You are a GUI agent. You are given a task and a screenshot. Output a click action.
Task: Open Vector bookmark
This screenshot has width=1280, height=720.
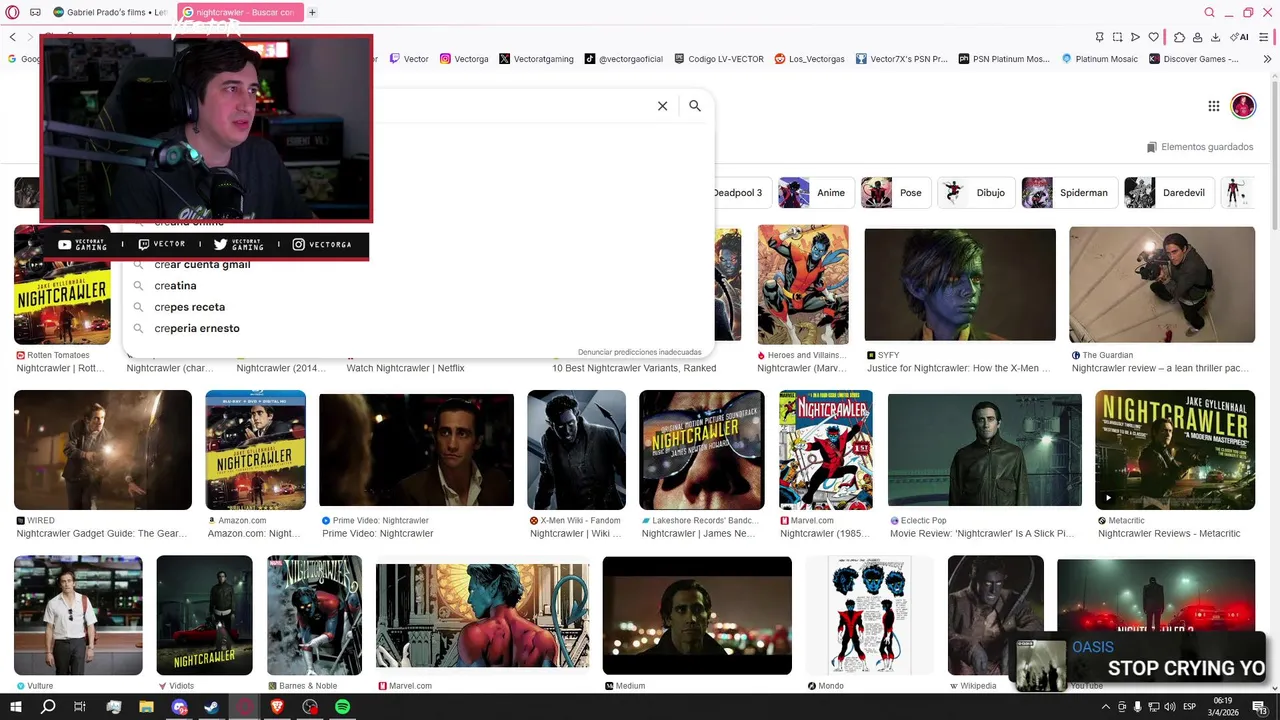coord(409,59)
